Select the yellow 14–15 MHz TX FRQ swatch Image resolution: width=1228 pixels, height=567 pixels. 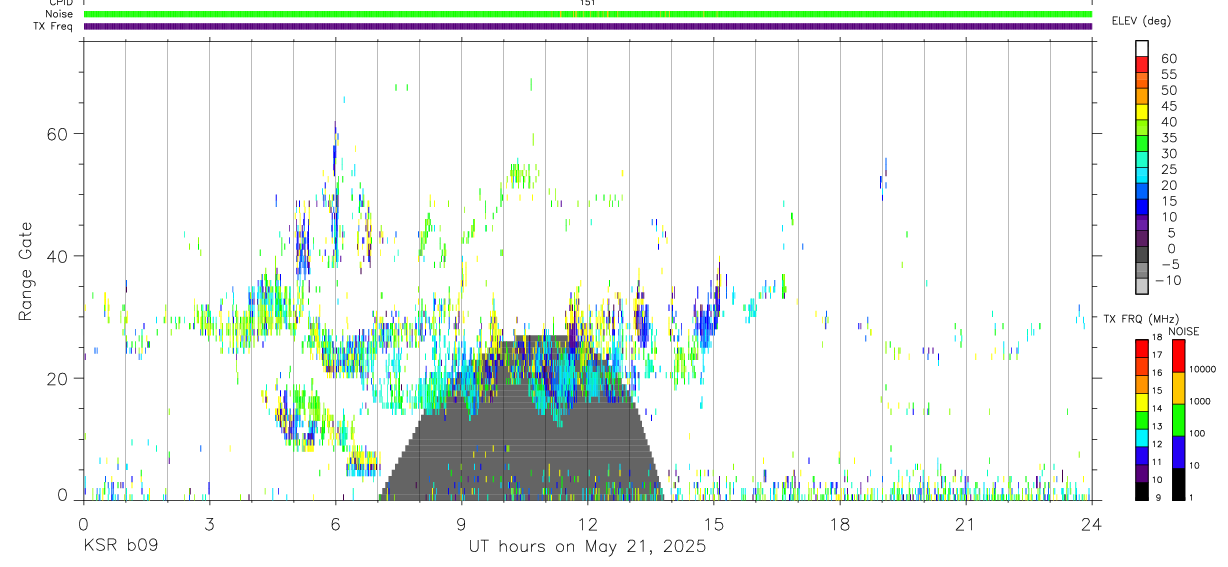click(1142, 402)
